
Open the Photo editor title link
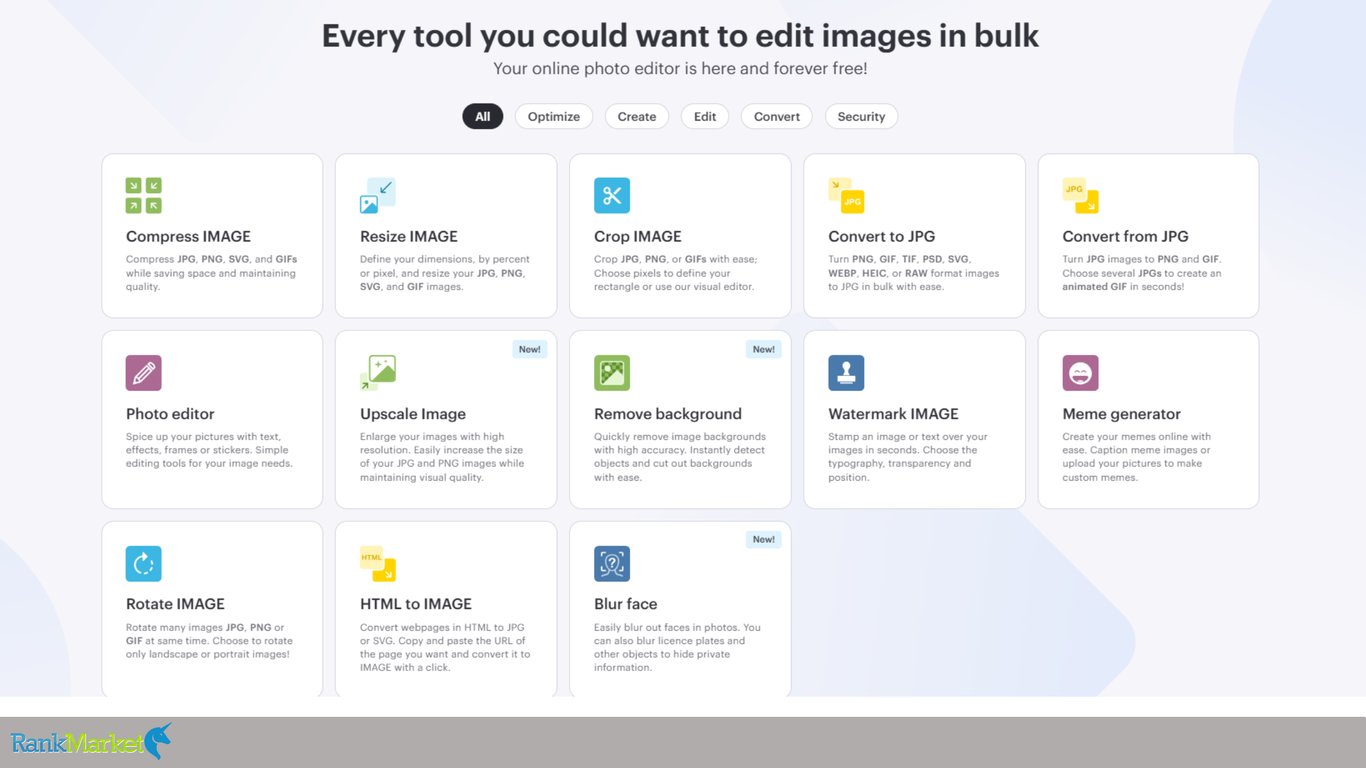[x=170, y=414]
